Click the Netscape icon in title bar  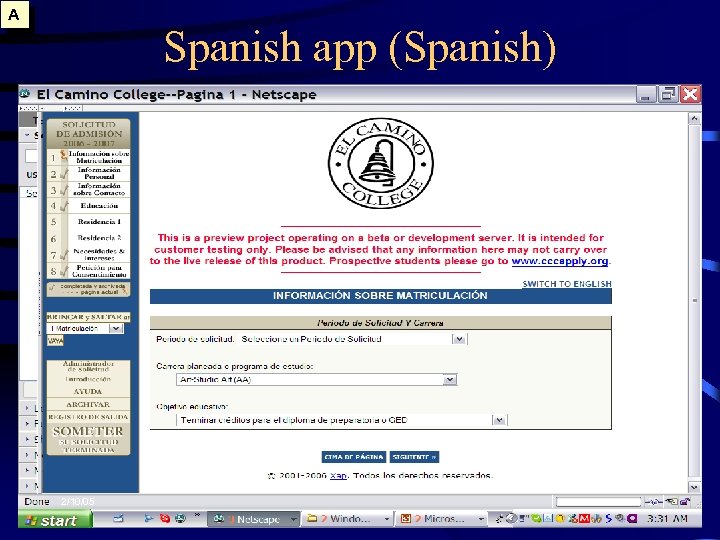coord(25,94)
